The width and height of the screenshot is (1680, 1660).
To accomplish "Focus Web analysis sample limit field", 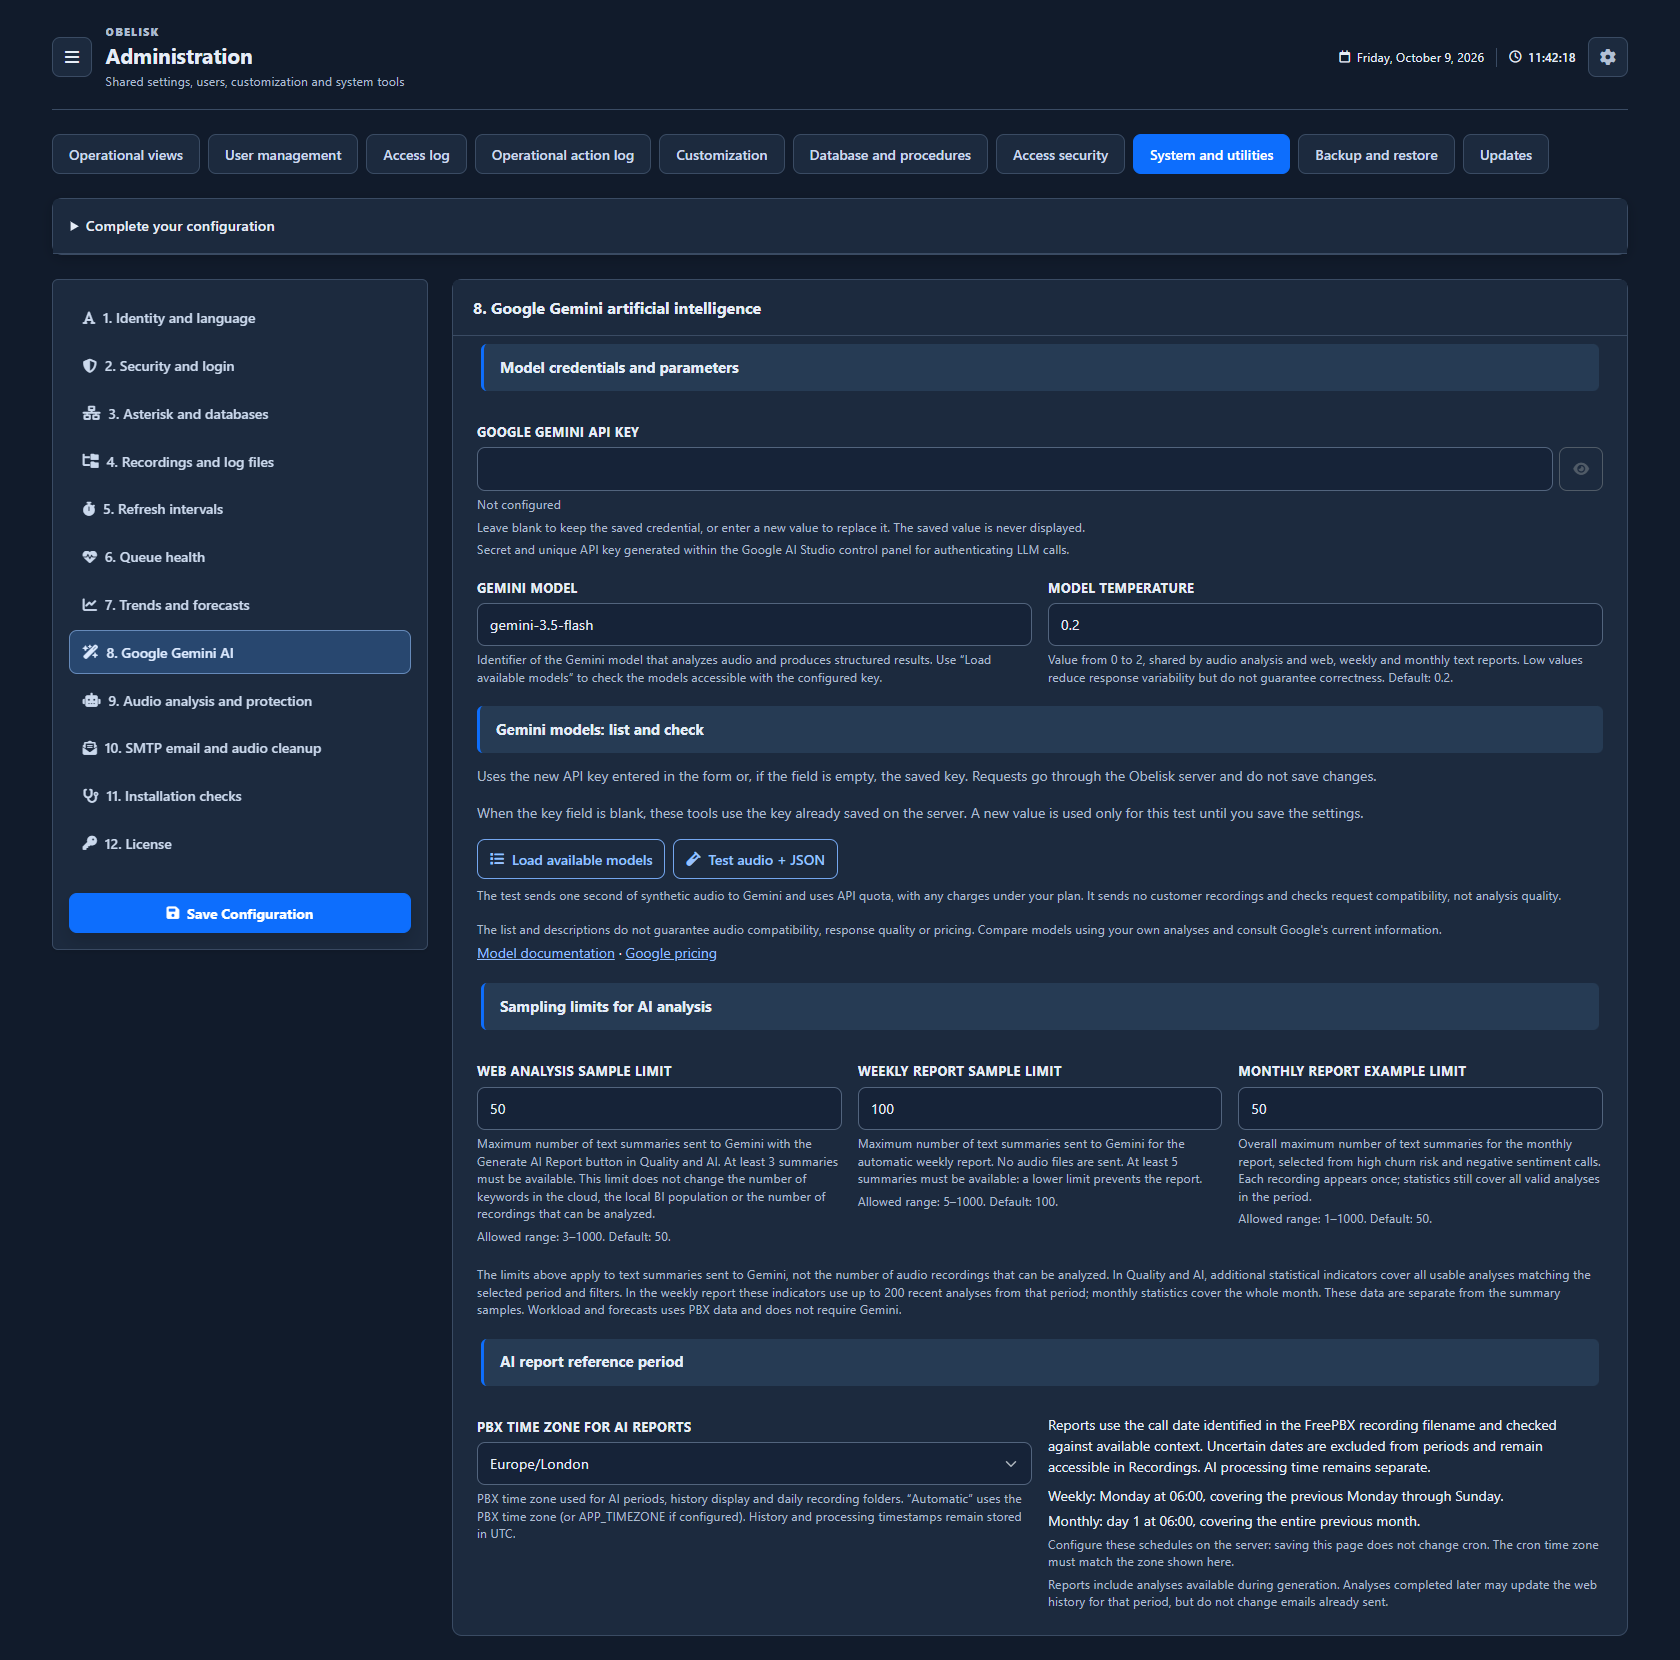I will tap(659, 1109).
